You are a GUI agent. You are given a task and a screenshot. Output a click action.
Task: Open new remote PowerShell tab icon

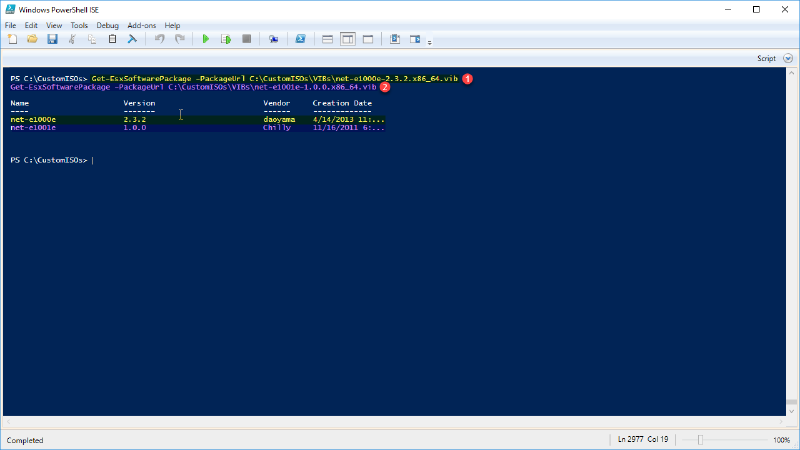coord(273,39)
